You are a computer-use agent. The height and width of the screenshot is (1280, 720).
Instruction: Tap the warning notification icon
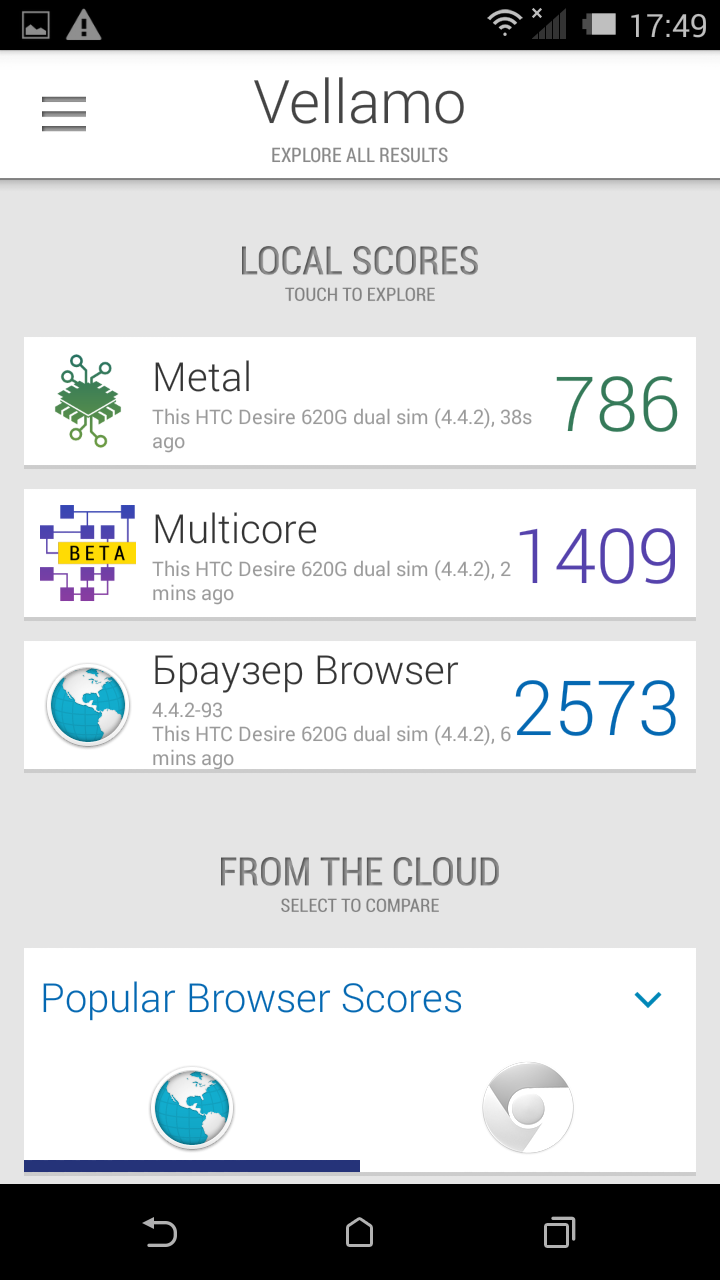click(x=83, y=25)
